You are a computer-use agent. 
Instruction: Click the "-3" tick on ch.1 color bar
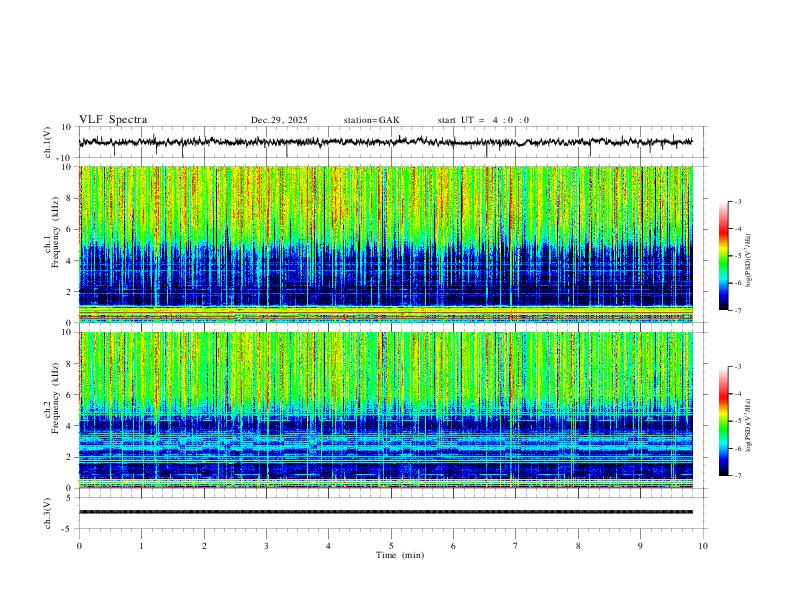click(737, 201)
